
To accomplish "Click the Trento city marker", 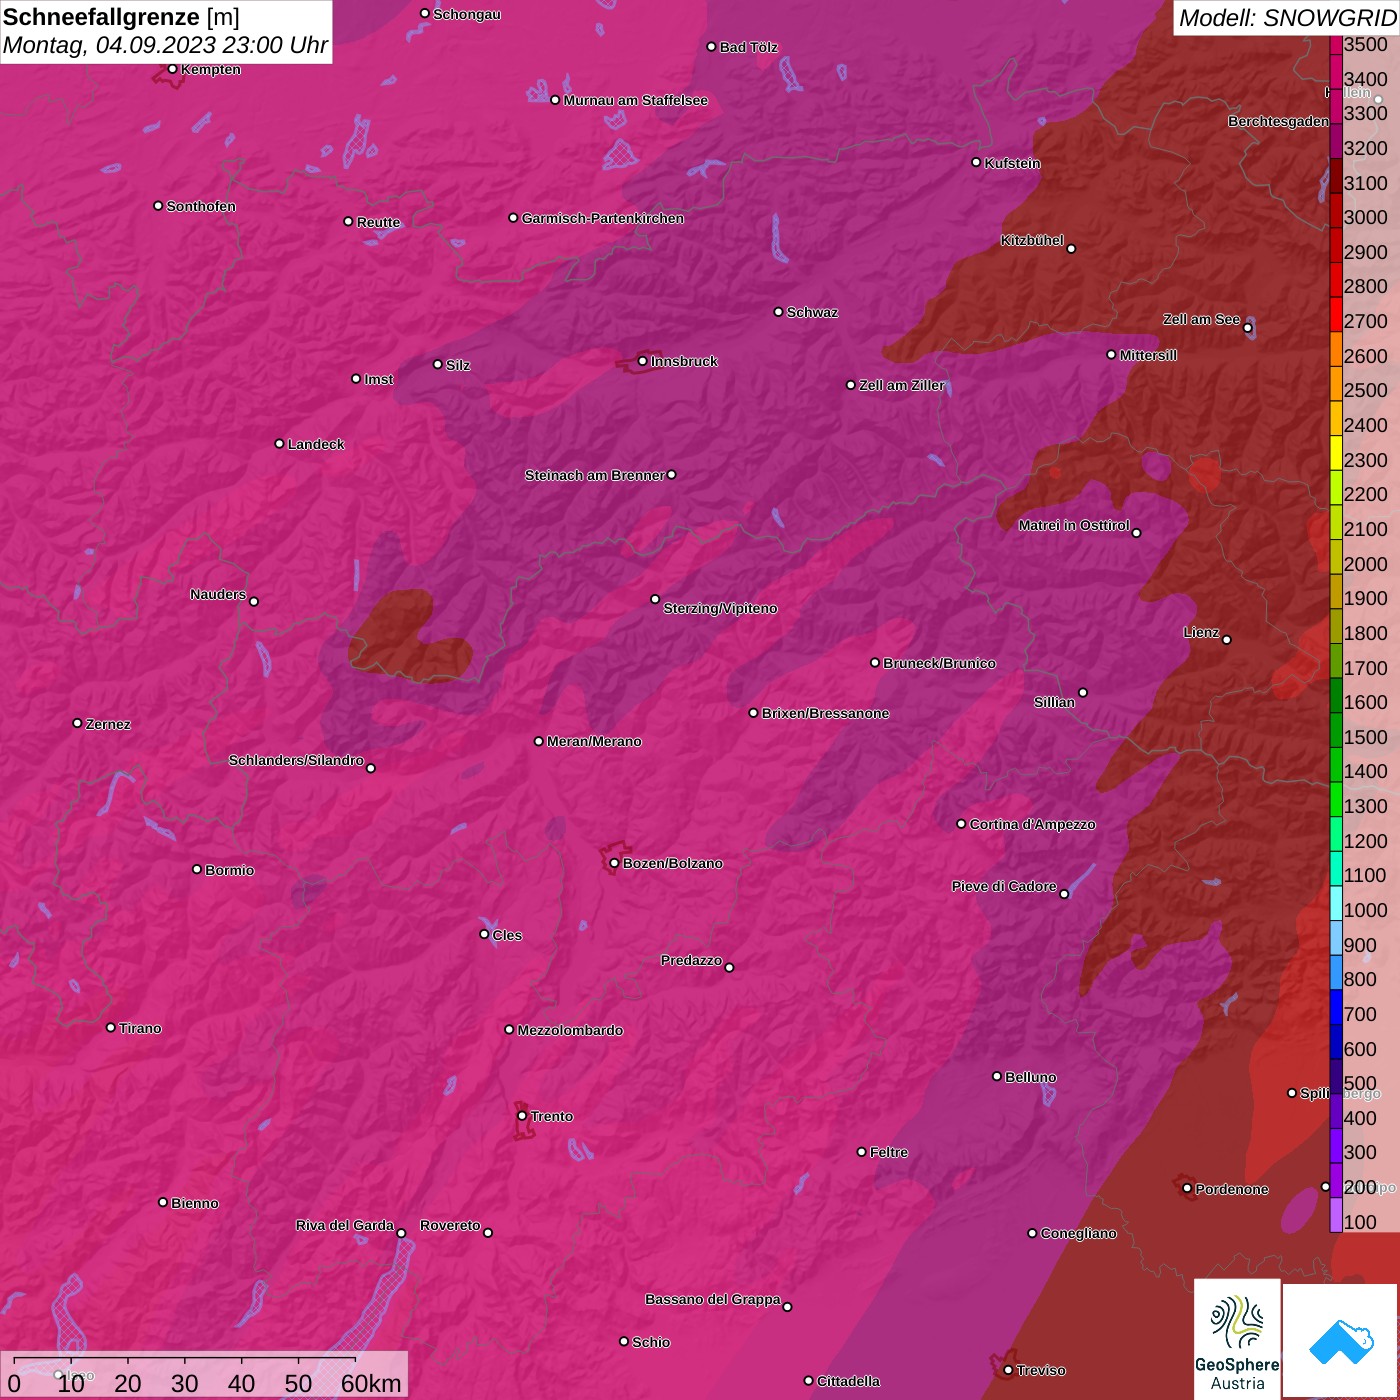I will tap(522, 1116).
